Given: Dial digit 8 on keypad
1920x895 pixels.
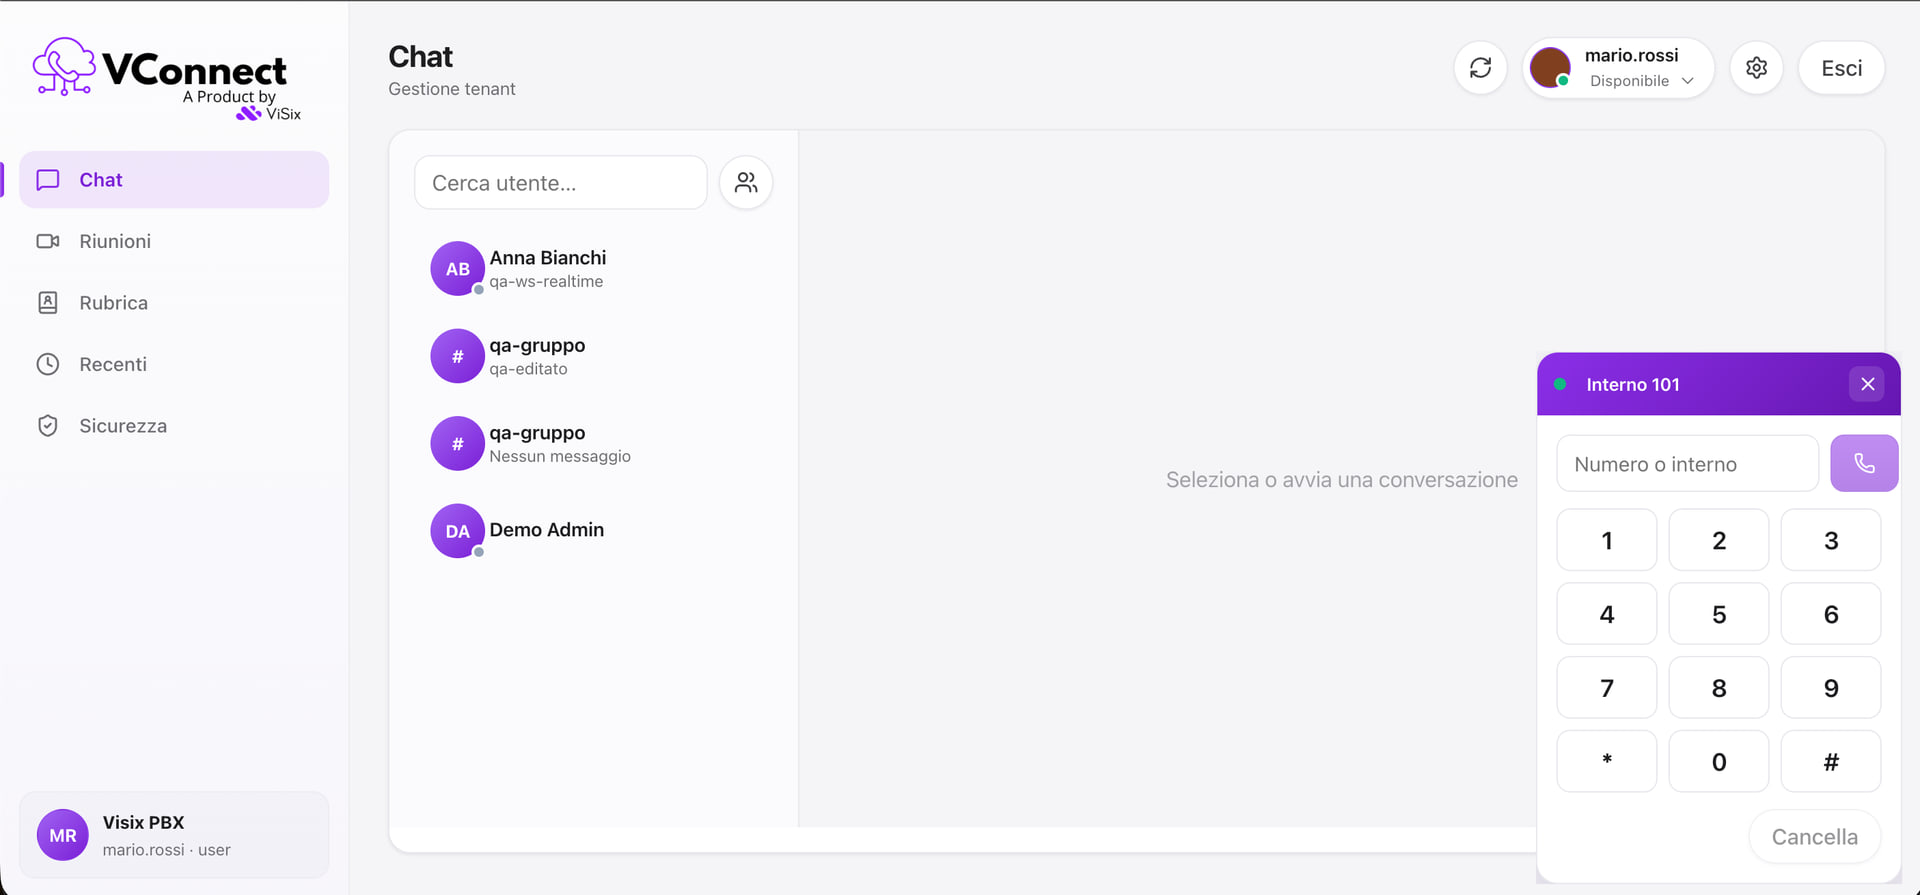Looking at the screenshot, I should (x=1719, y=688).
